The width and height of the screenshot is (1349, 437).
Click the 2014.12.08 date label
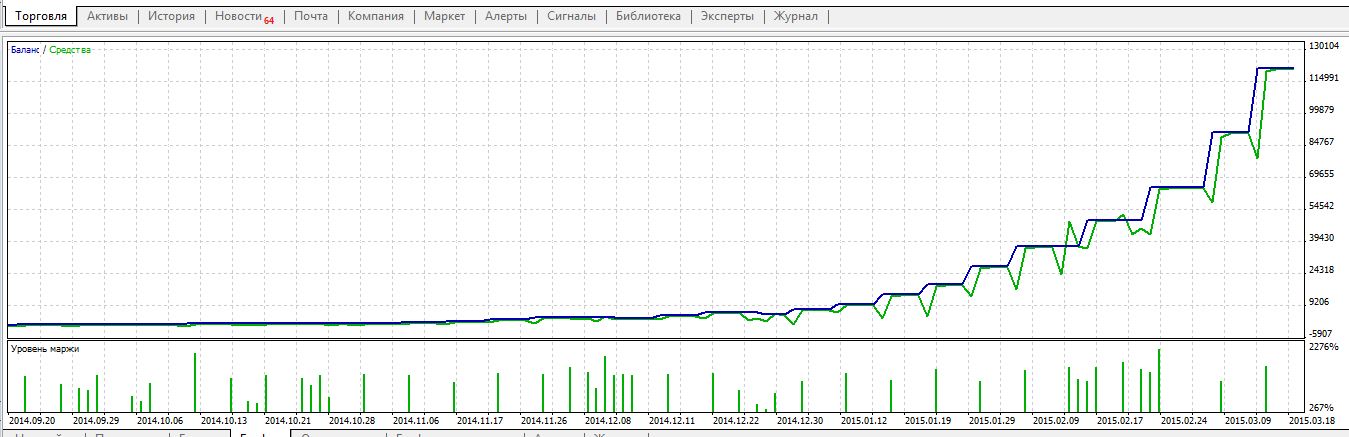608,421
